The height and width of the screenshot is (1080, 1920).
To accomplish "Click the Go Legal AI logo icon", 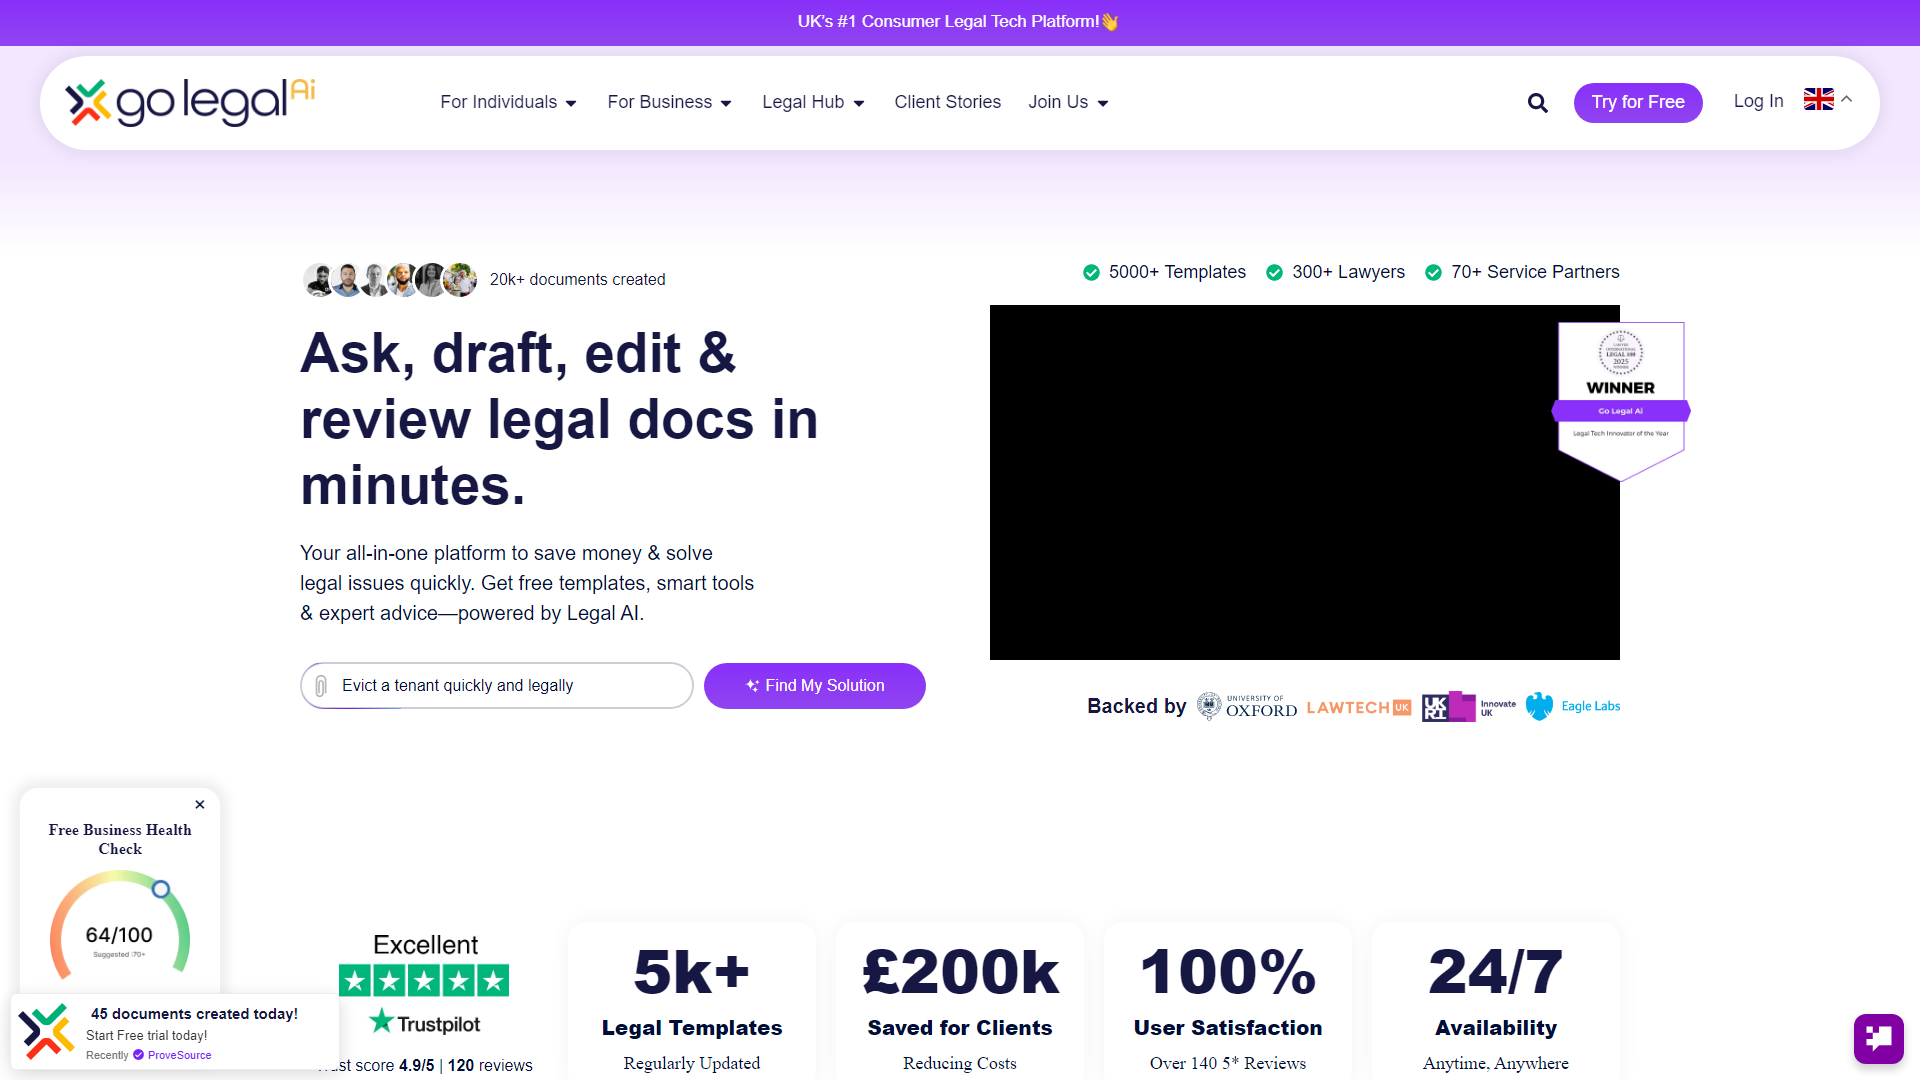I will coord(87,102).
